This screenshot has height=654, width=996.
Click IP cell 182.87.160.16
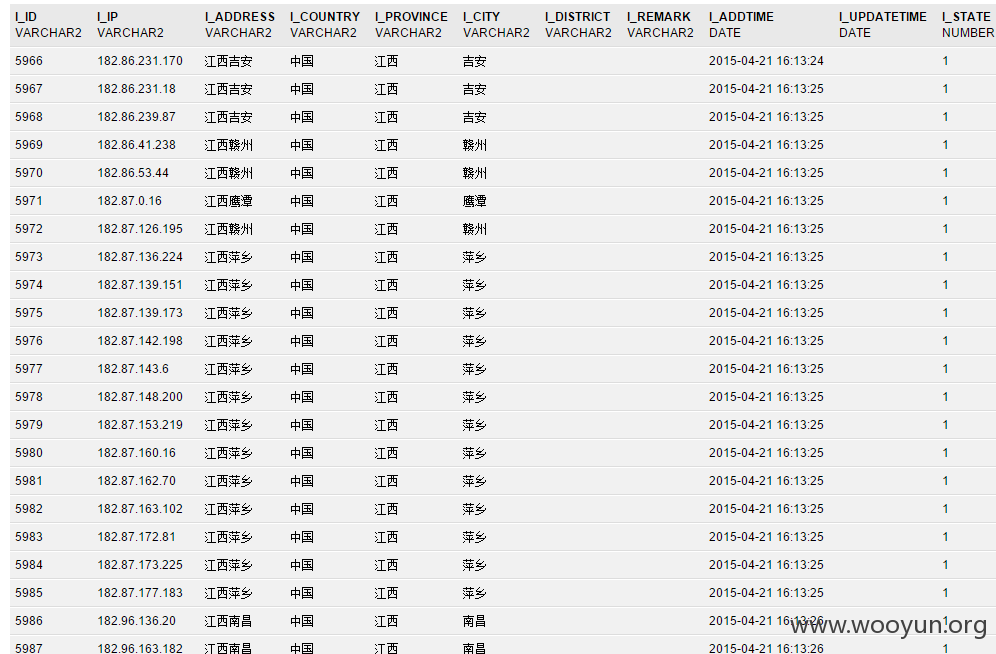[137, 453]
